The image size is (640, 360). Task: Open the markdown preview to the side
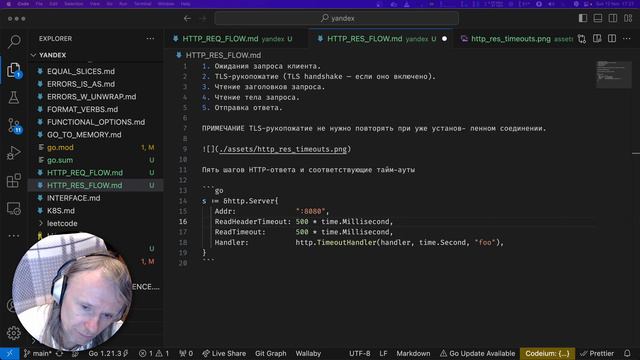[x=597, y=38]
